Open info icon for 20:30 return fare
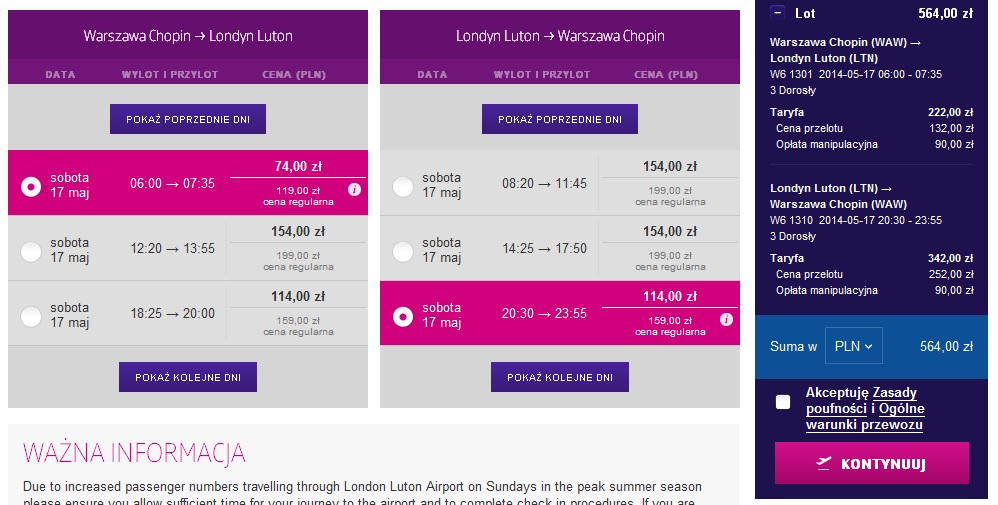 (726, 320)
